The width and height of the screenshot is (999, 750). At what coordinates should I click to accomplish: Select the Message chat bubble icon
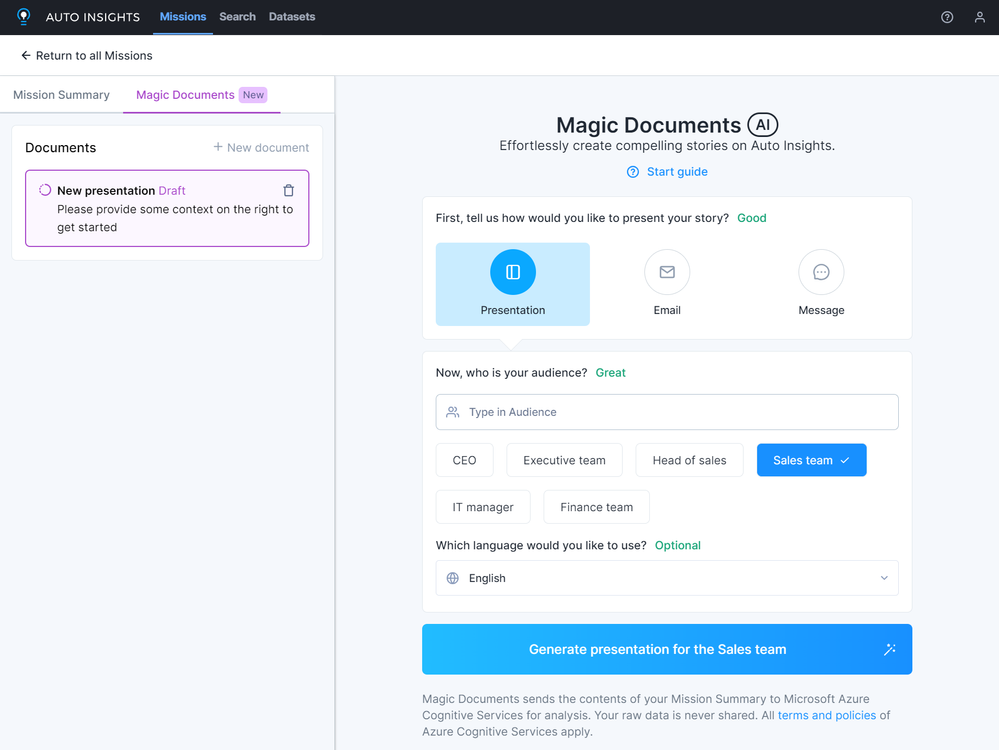click(821, 272)
